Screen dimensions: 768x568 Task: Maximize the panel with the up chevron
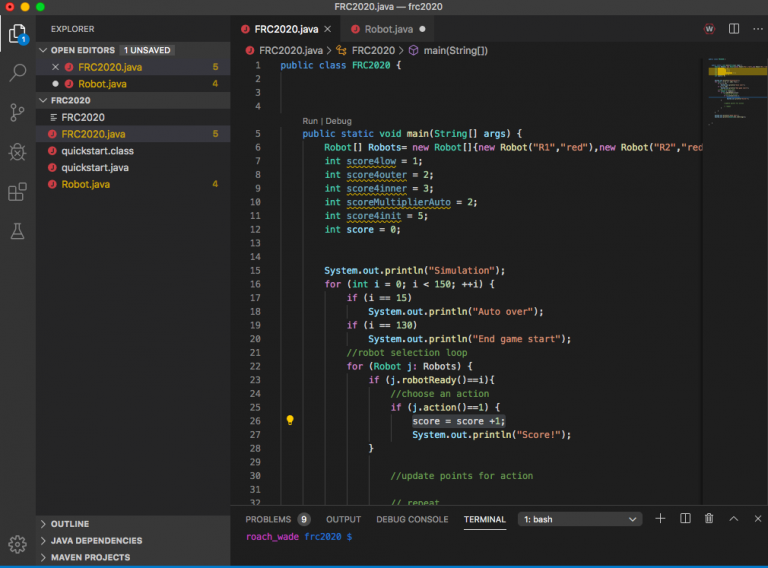point(734,519)
